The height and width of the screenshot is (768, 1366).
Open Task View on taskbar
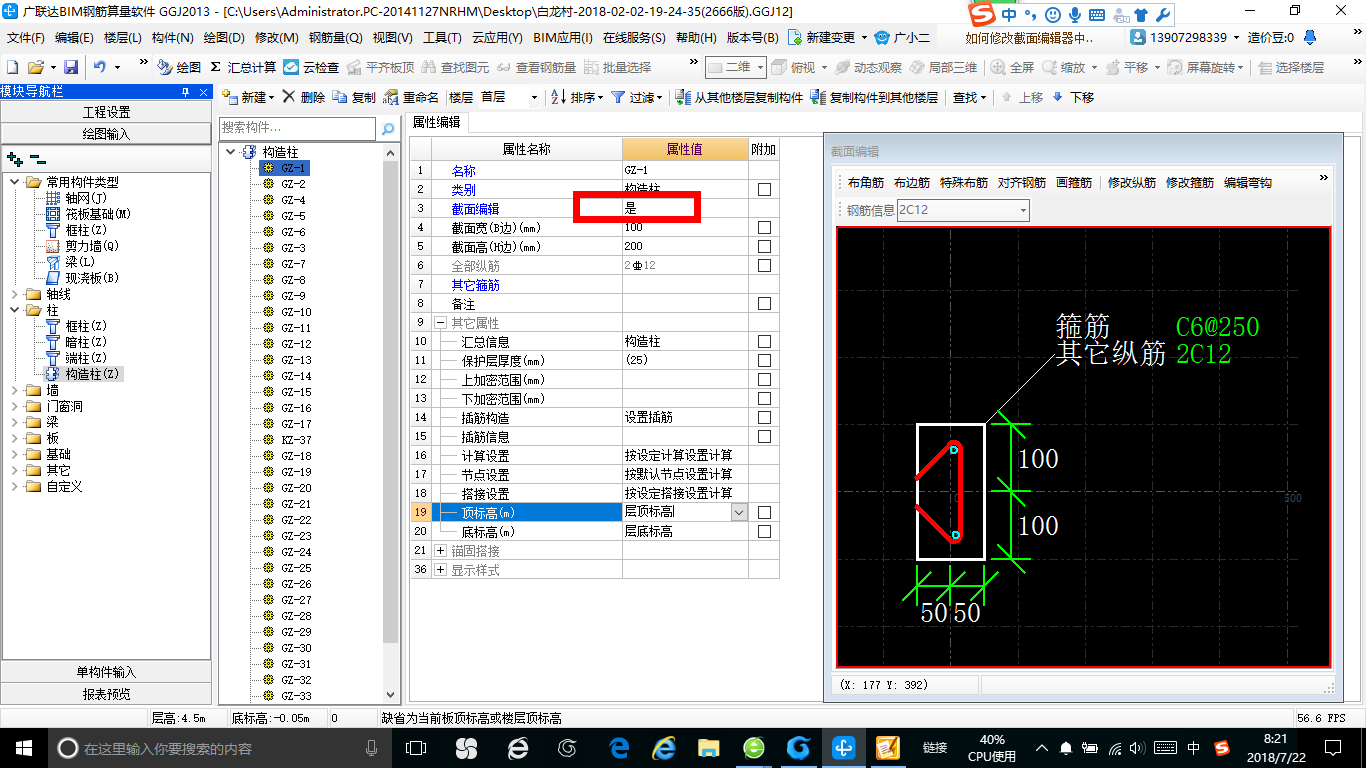(415, 748)
